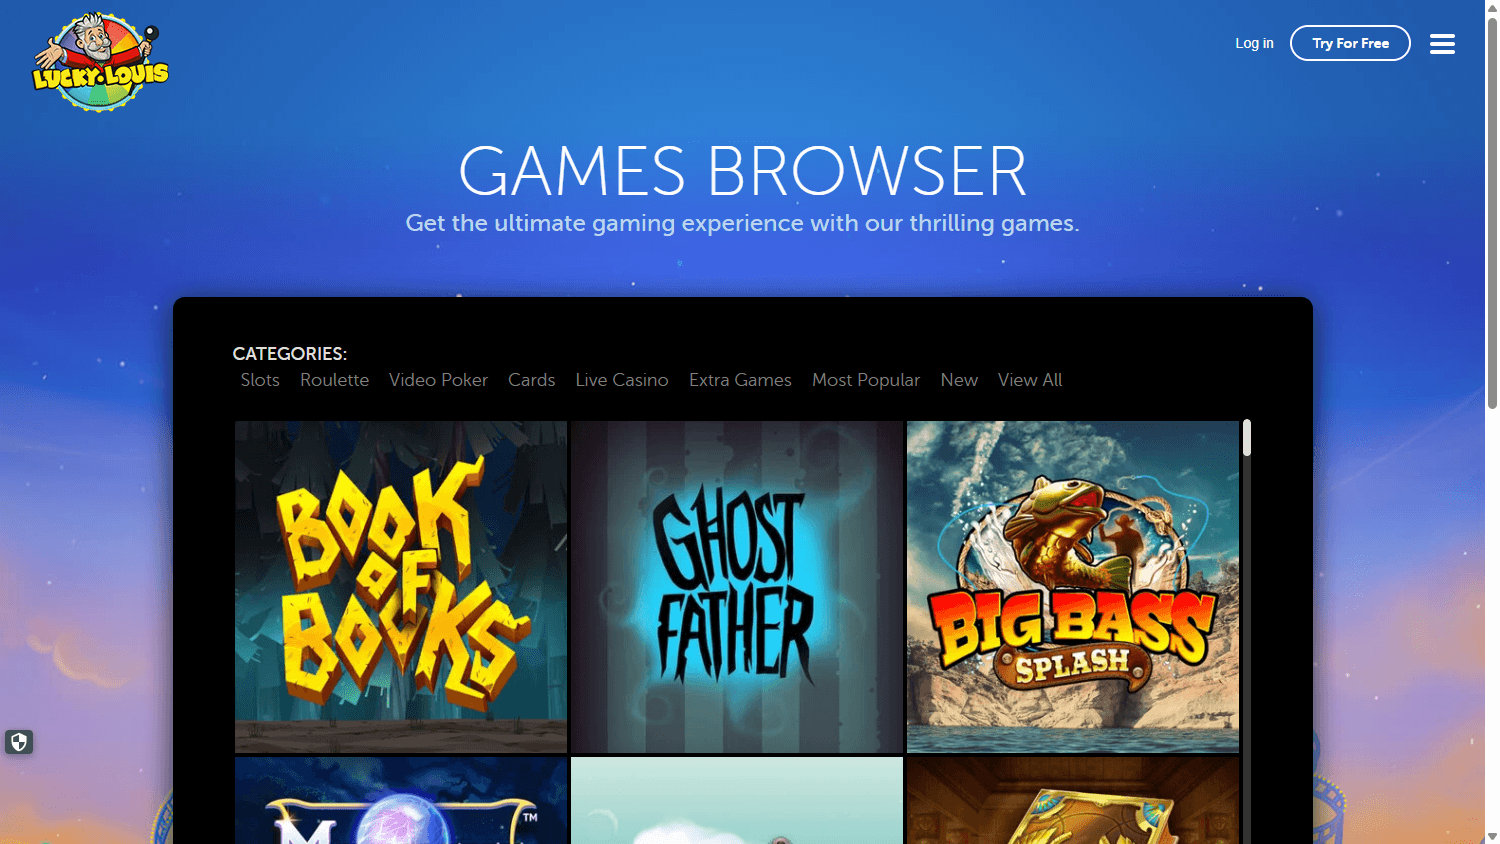Open the golden book game thumbnail
This screenshot has width=1500, height=844.
coord(1073,800)
